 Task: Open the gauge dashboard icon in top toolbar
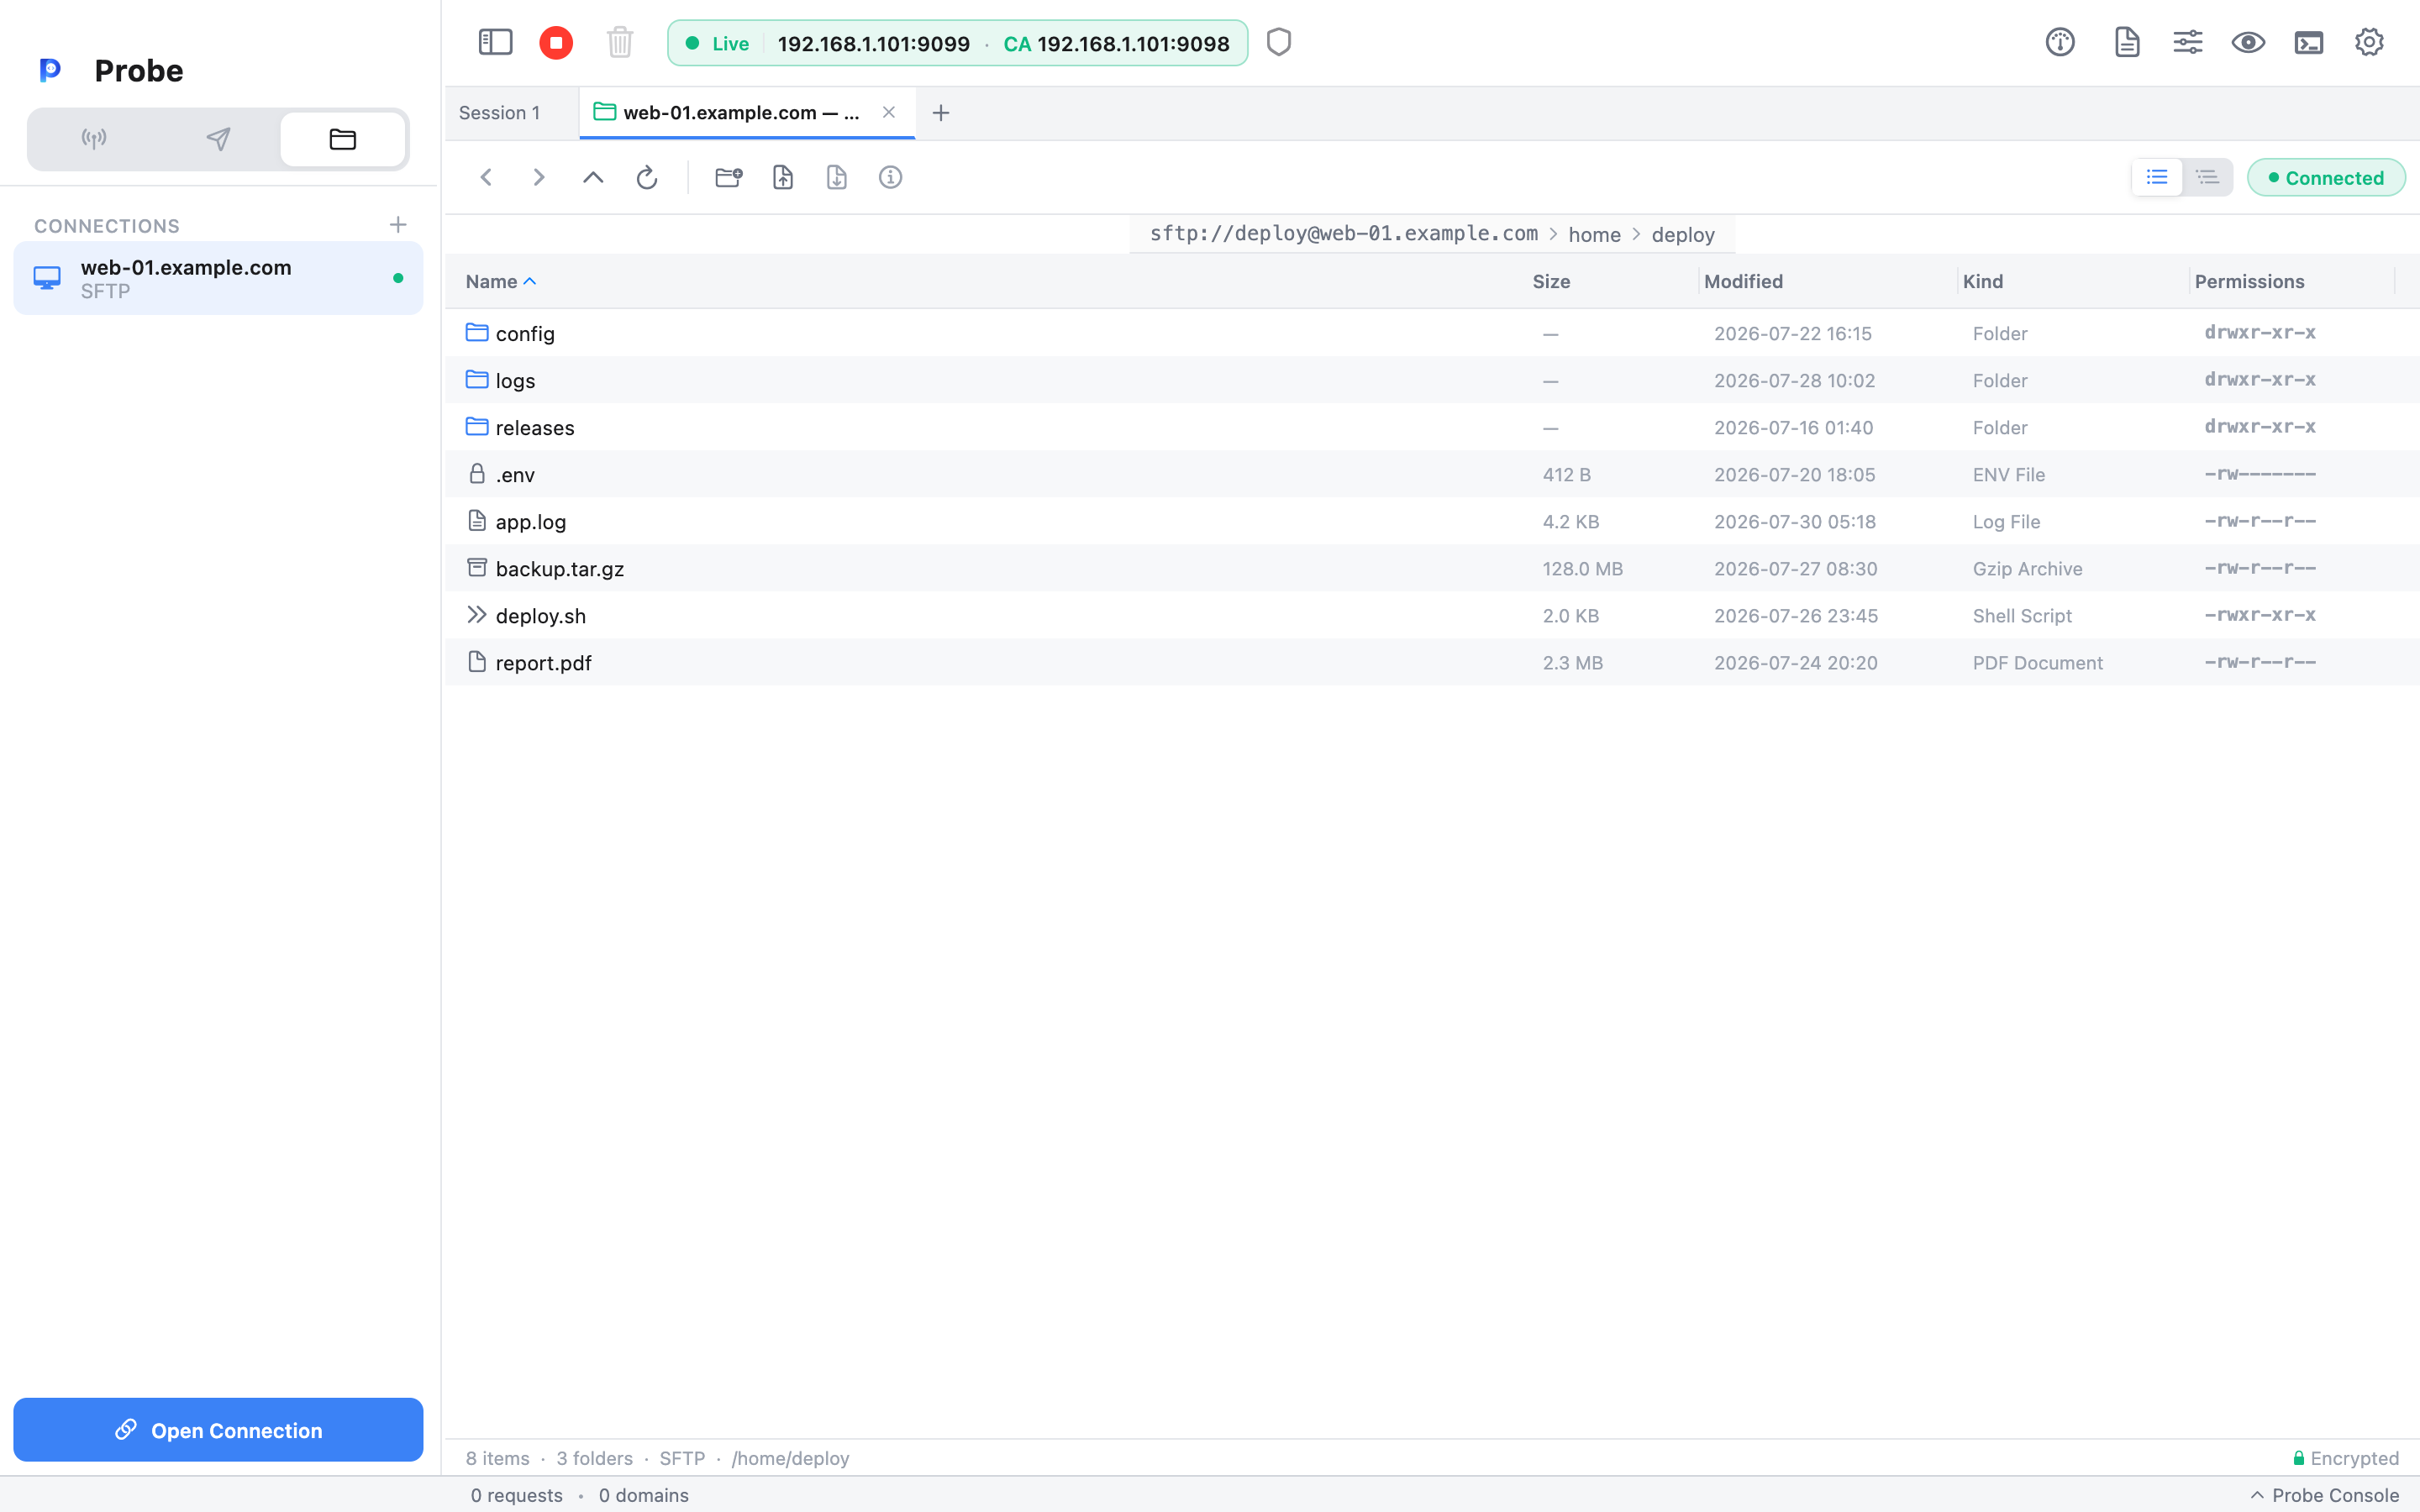point(2060,42)
